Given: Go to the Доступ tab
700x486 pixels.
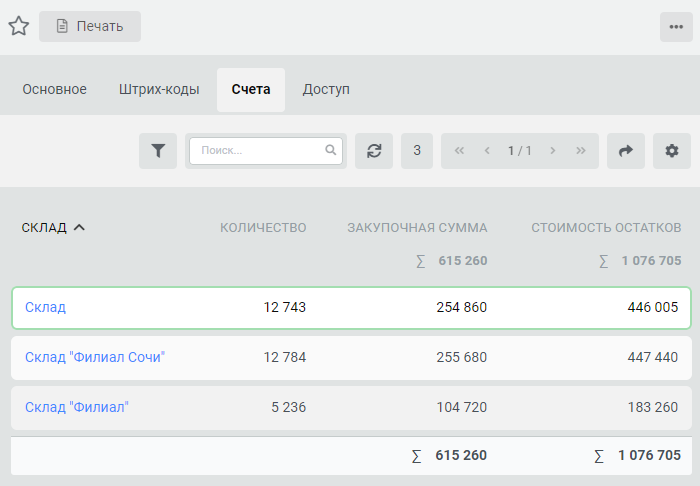Looking at the screenshot, I should 326,89.
